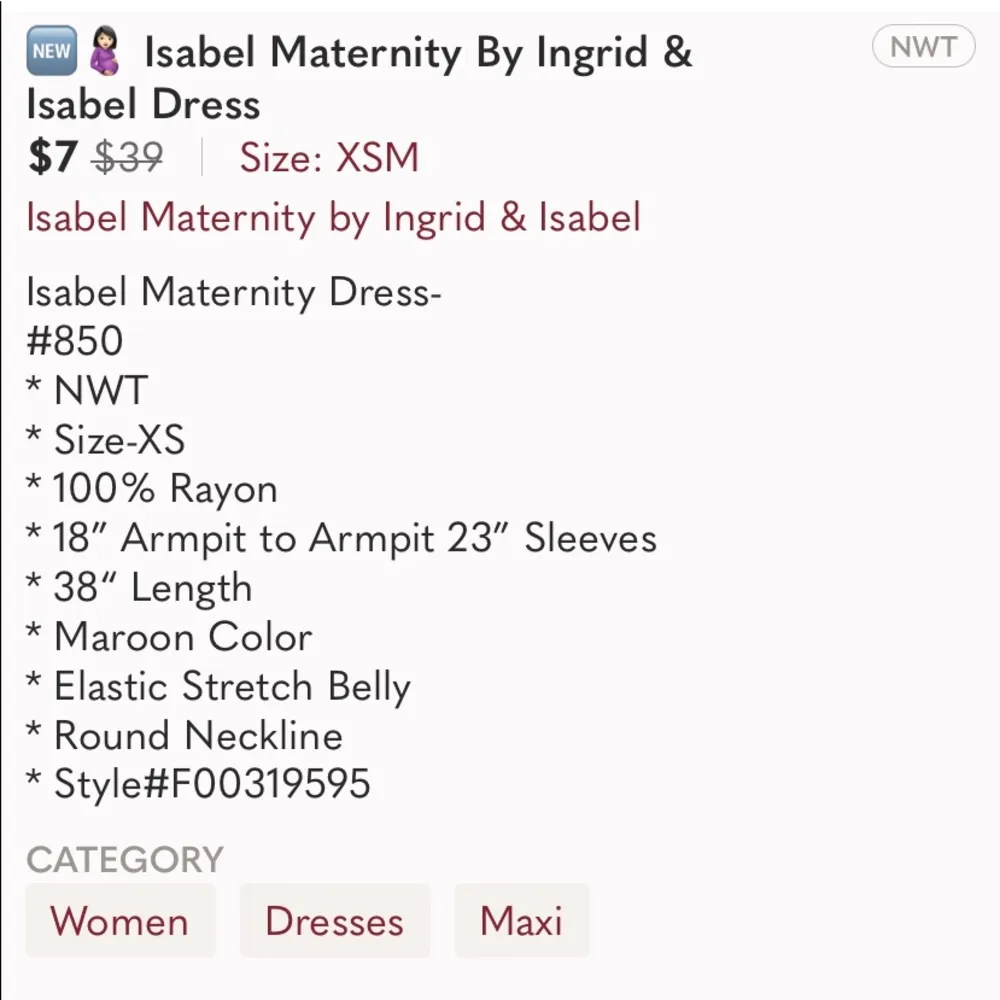The image size is (1000, 1000).
Task: Click the Women category tag
Action: tap(119, 920)
